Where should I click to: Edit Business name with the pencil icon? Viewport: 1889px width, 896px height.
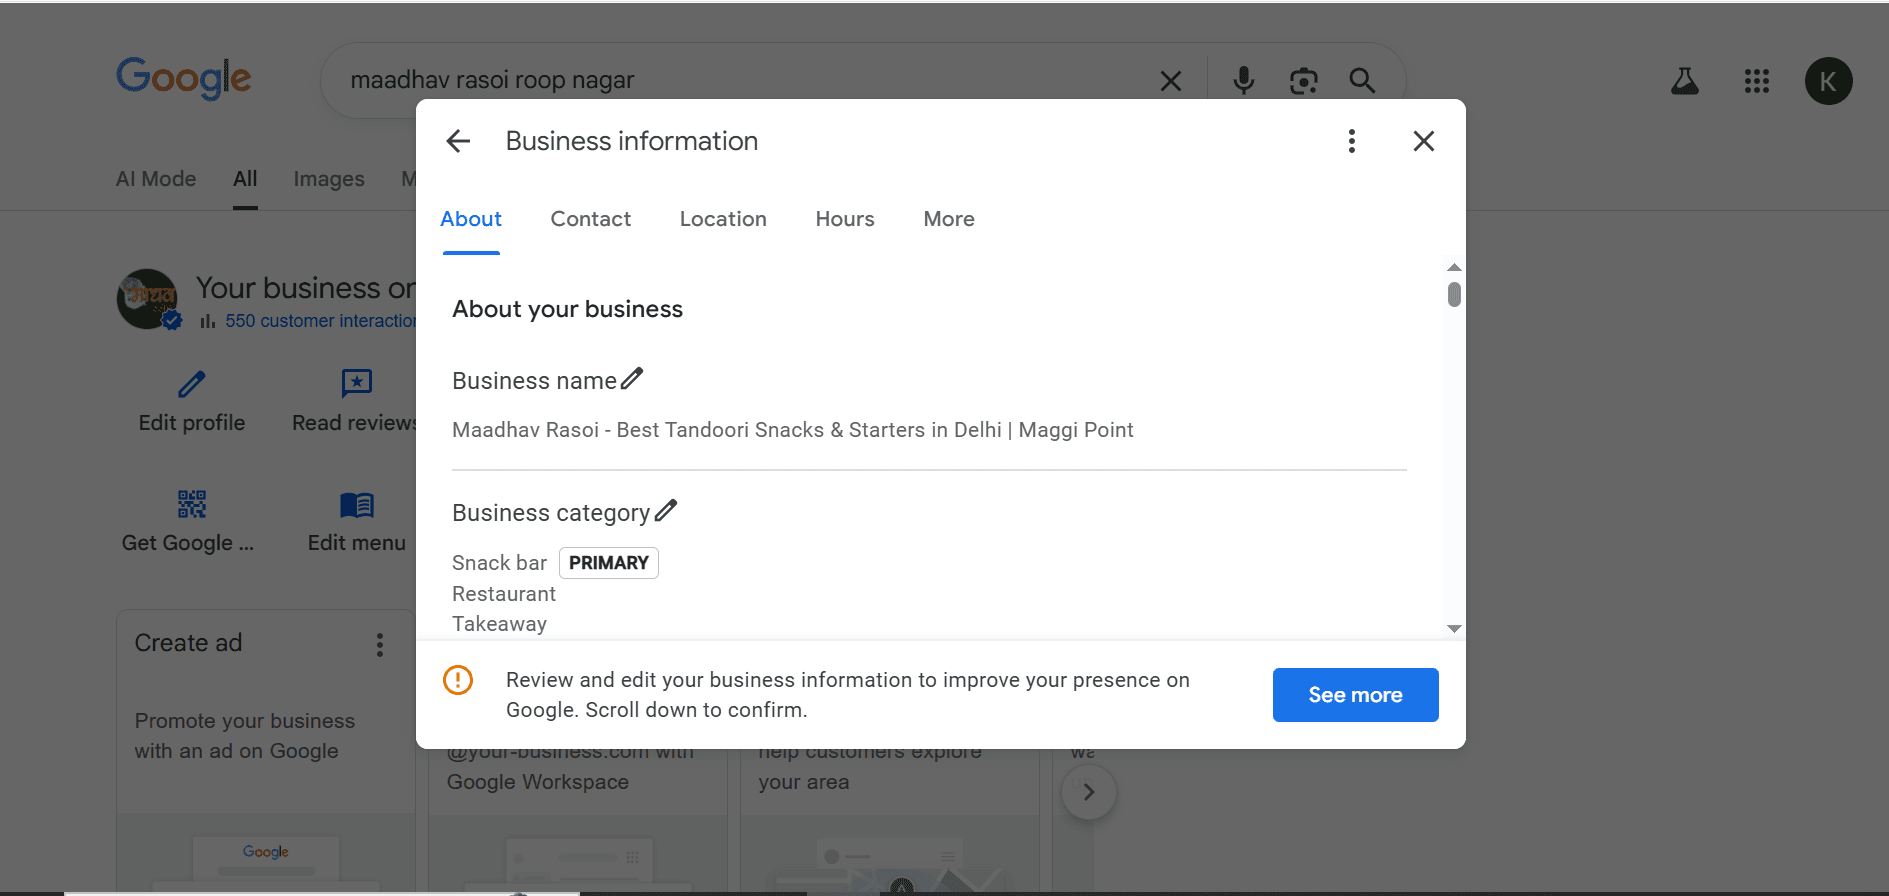632,379
